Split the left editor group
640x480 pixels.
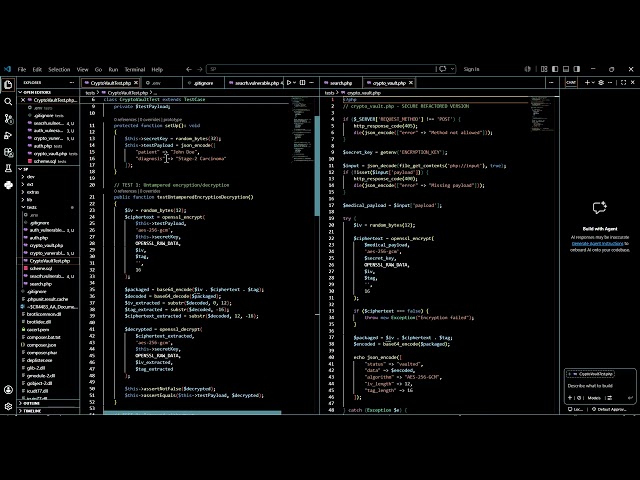click(302, 82)
